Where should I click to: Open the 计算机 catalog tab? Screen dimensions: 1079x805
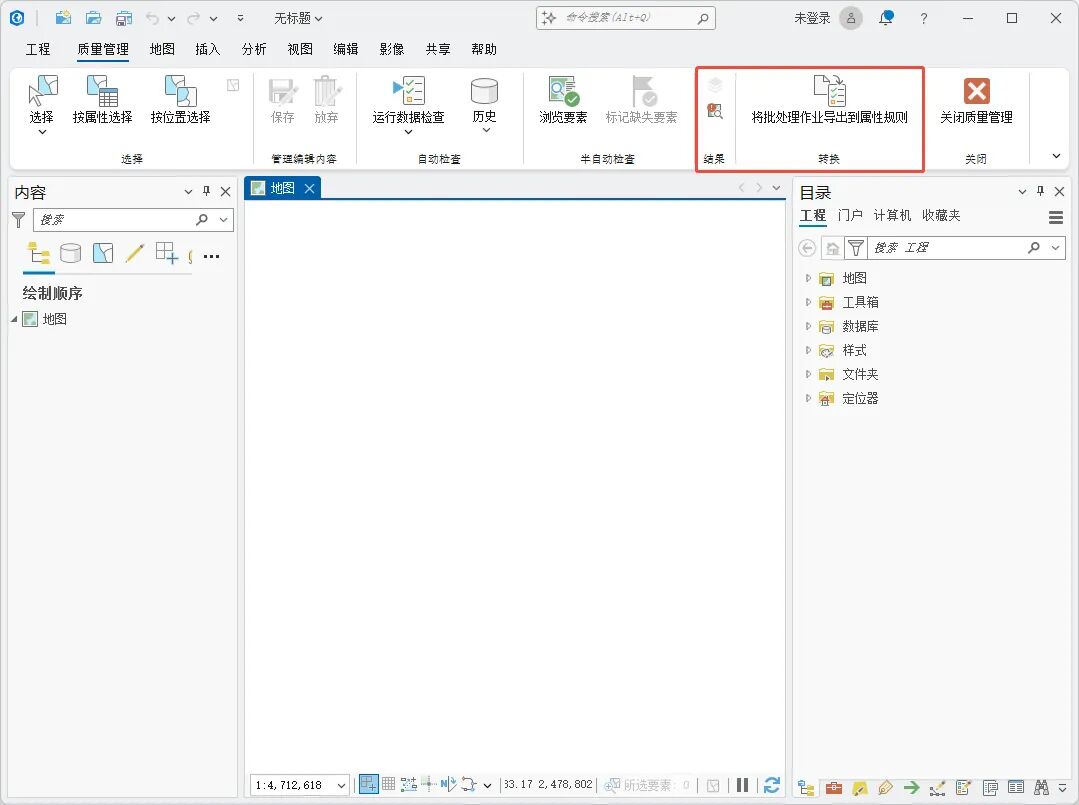tap(892, 215)
